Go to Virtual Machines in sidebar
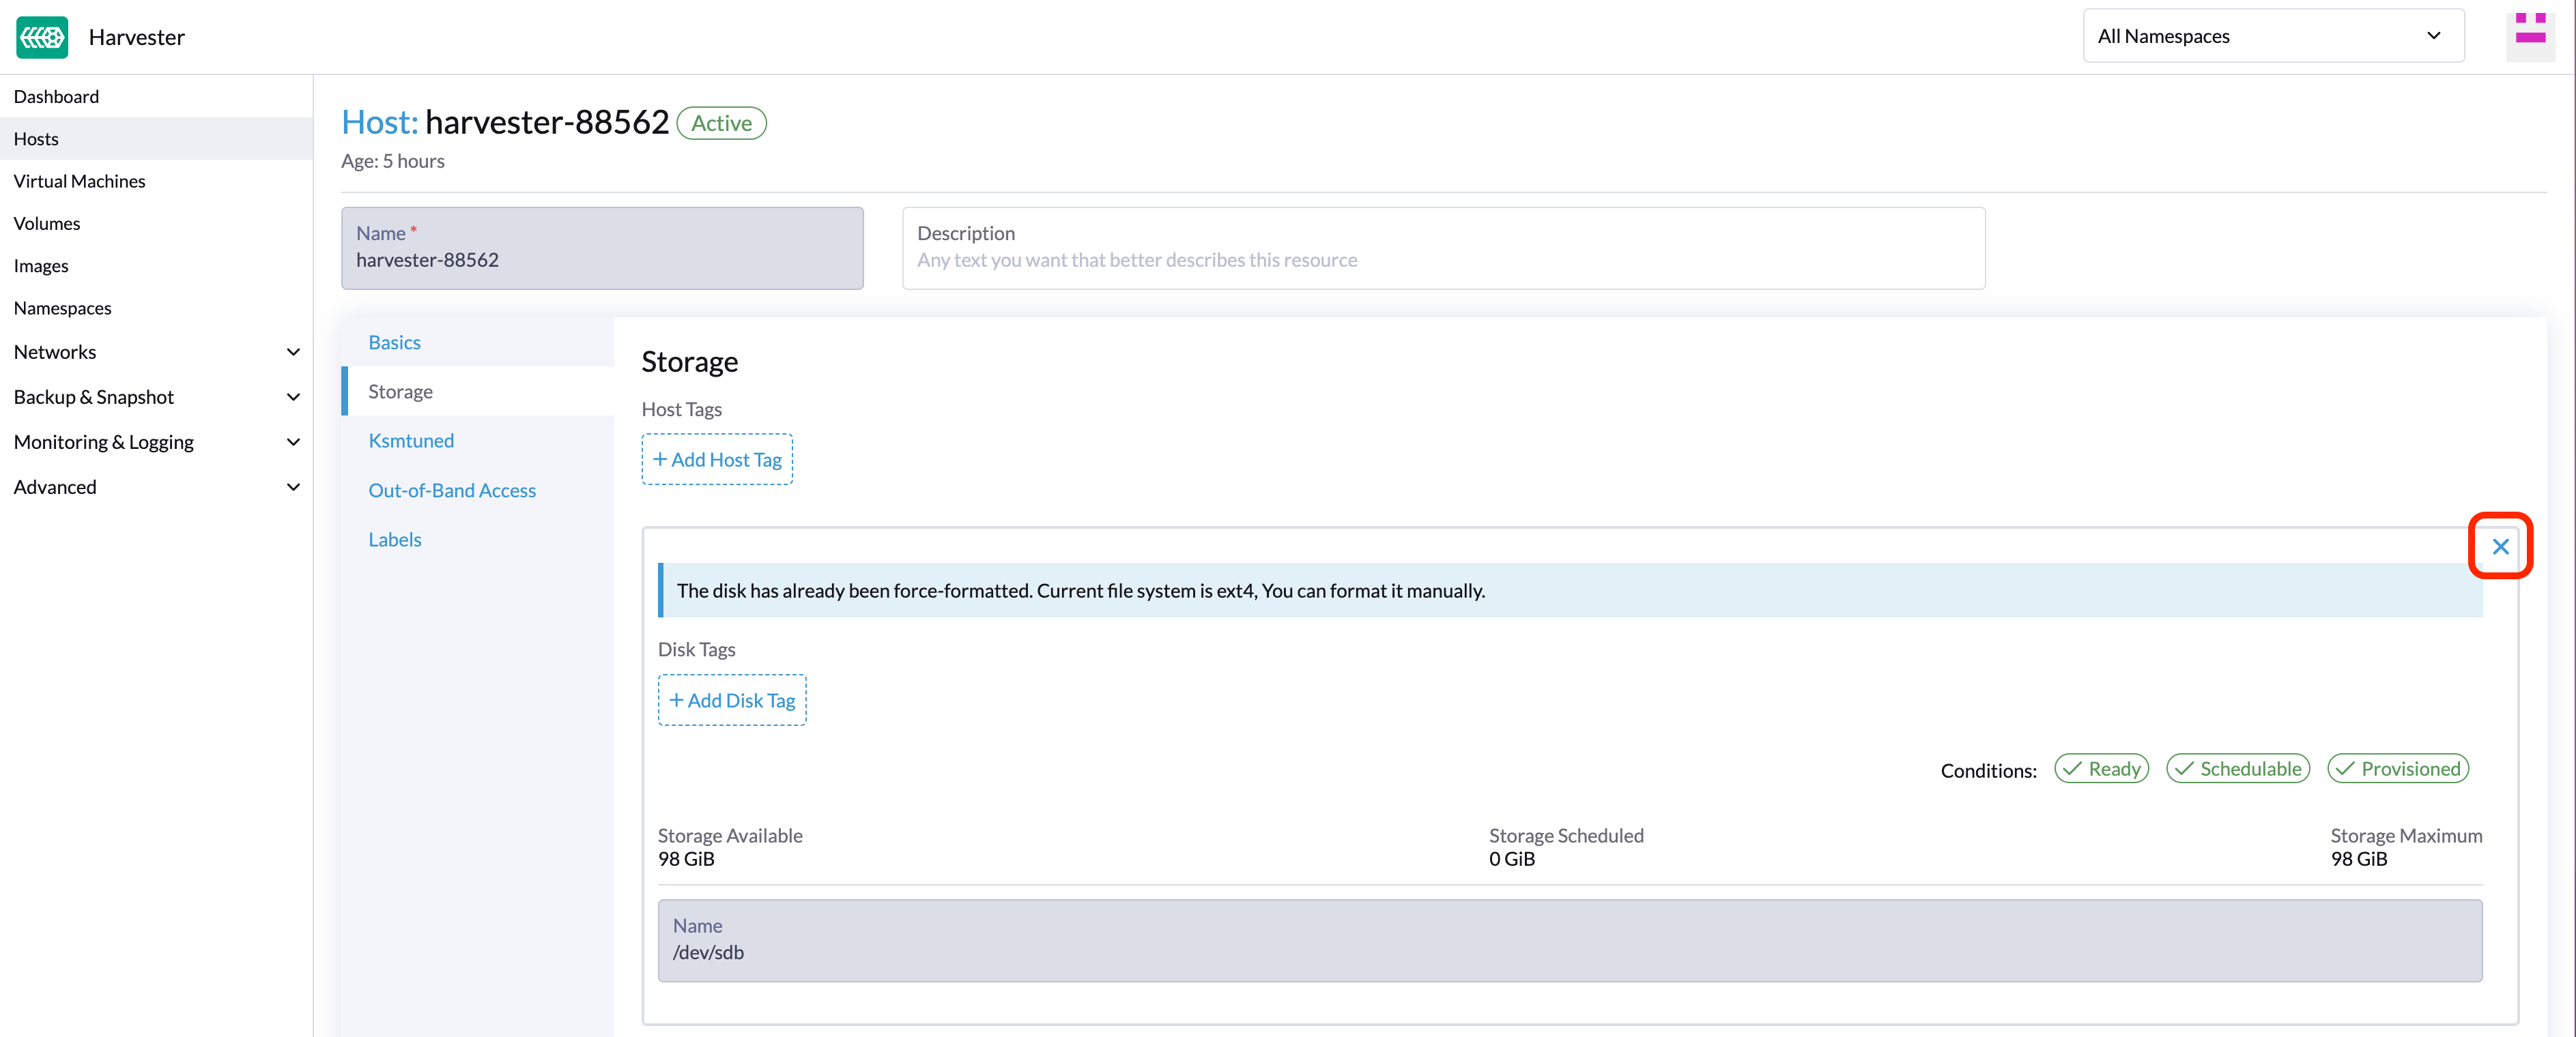The width and height of the screenshot is (2576, 1037). (79, 181)
